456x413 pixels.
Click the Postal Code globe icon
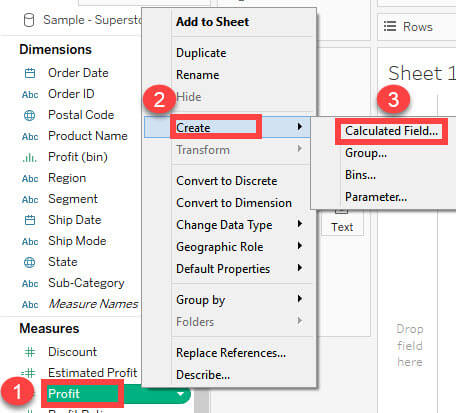coord(30,115)
